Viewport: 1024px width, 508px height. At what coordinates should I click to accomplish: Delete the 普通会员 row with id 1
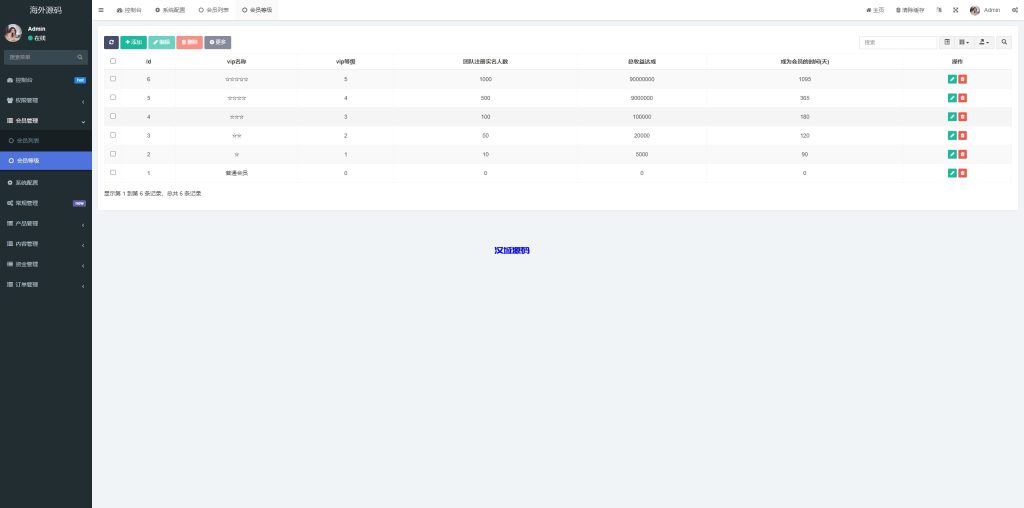963,173
